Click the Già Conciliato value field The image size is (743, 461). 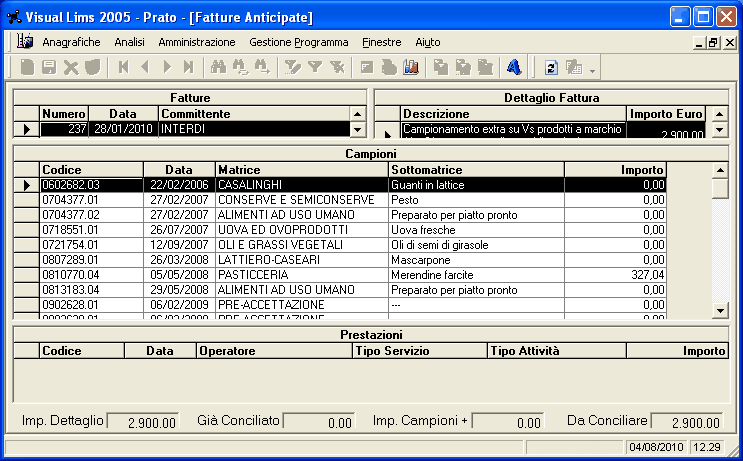319,422
